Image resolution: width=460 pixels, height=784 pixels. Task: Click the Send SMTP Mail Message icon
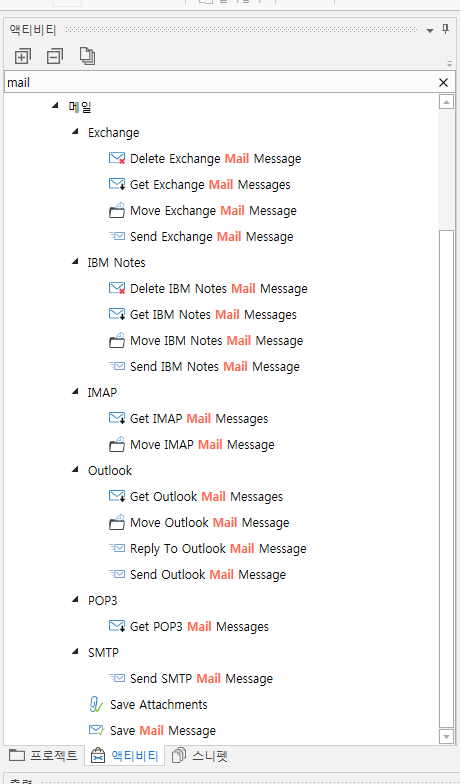[x=117, y=678]
